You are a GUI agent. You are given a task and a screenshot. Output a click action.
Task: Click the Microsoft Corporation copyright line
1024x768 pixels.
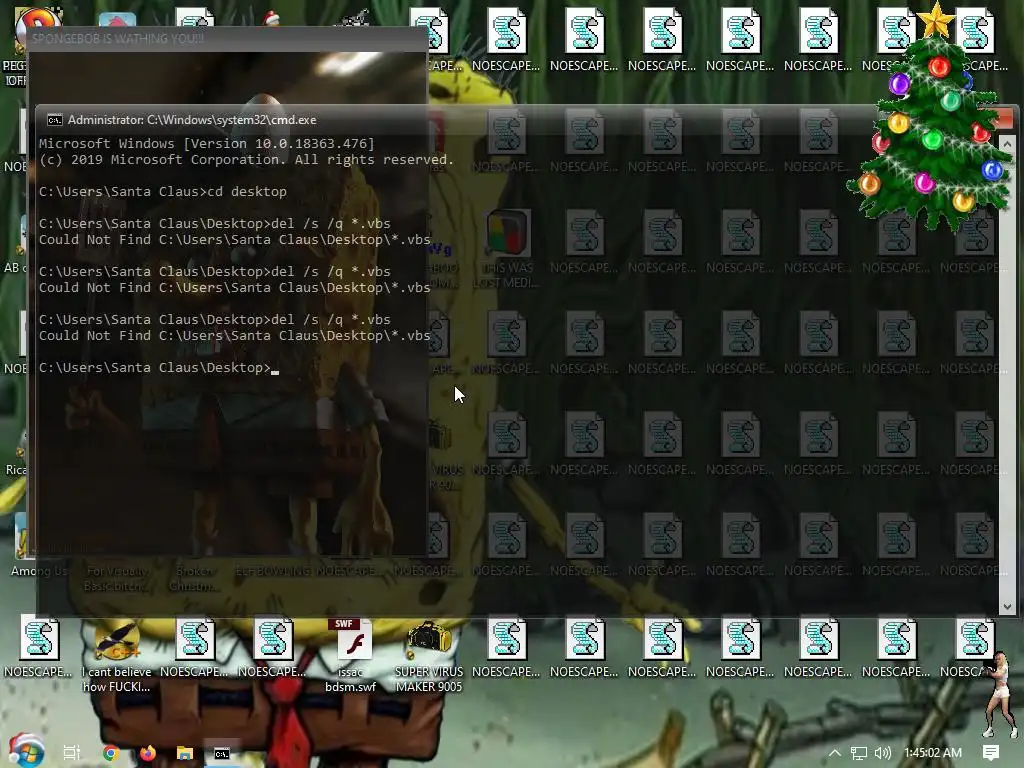point(246,160)
